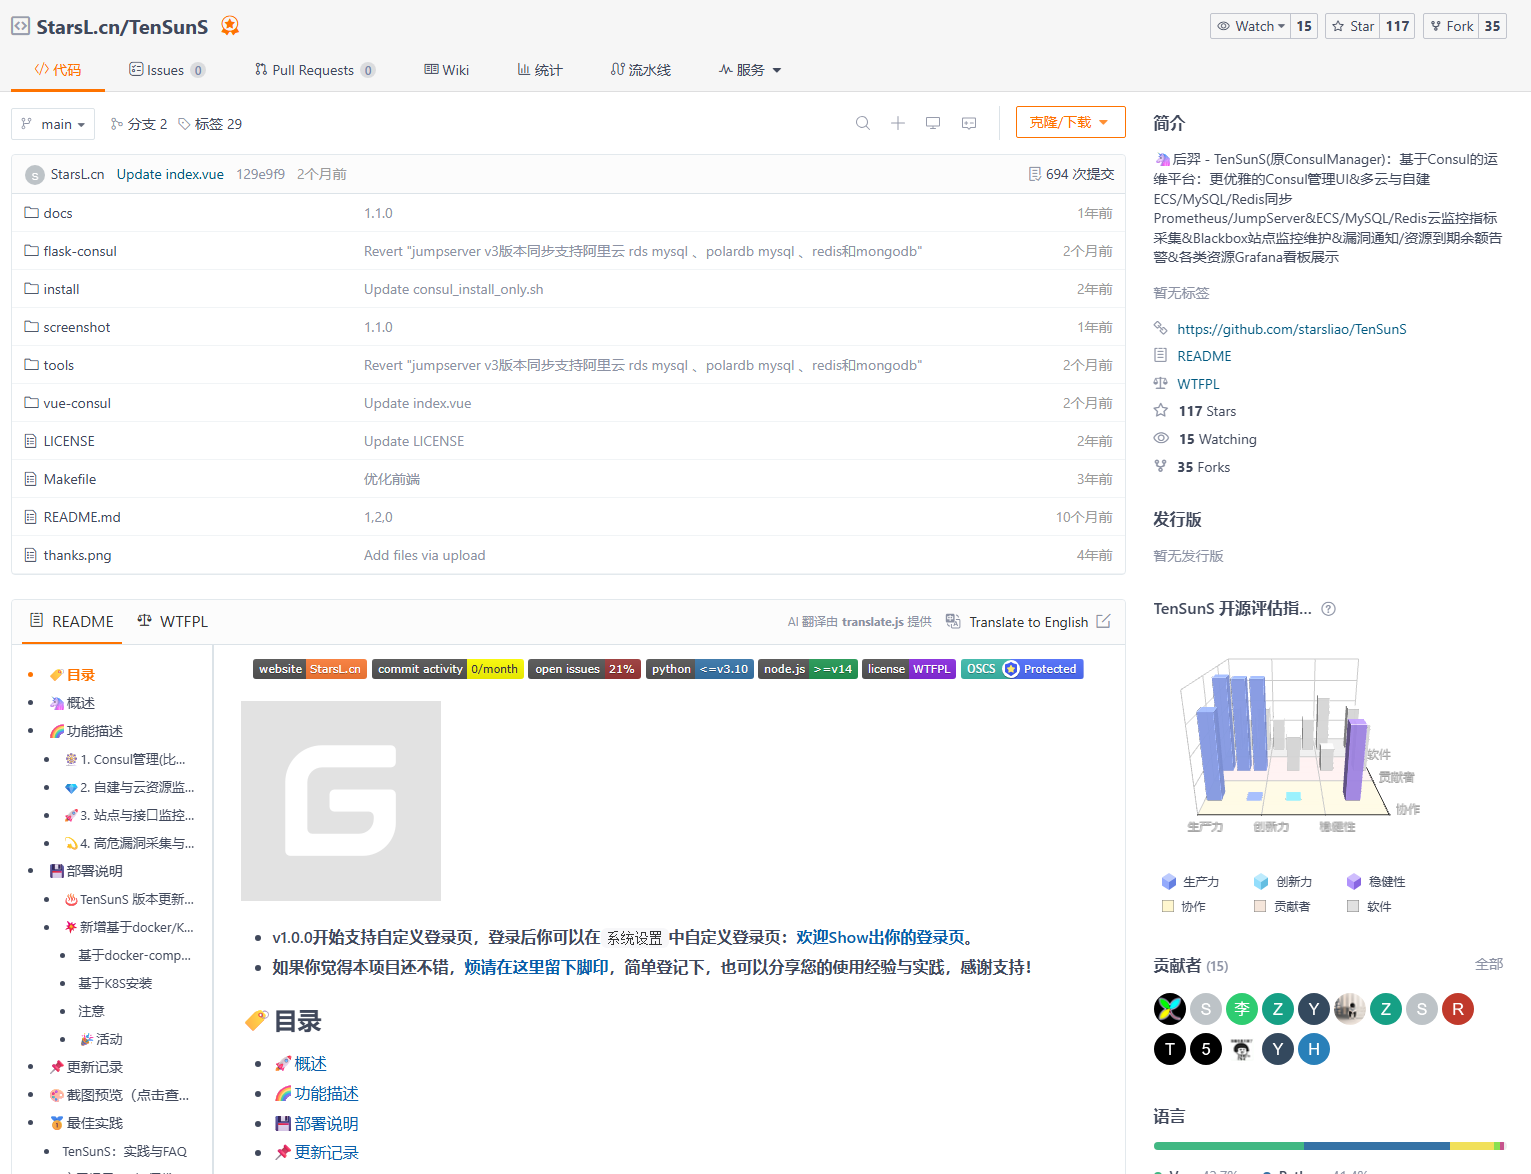Click the website StarsL.cn badge
The width and height of the screenshot is (1531, 1174).
click(310, 669)
